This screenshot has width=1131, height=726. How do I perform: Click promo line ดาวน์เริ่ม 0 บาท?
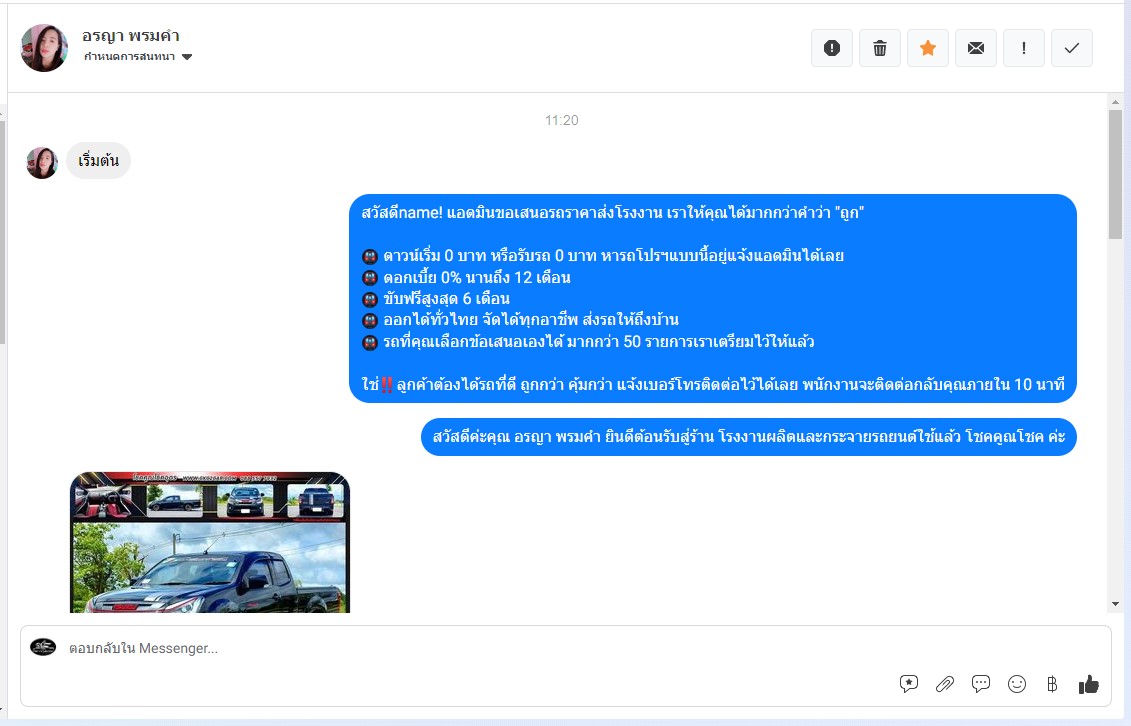point(602,256)
